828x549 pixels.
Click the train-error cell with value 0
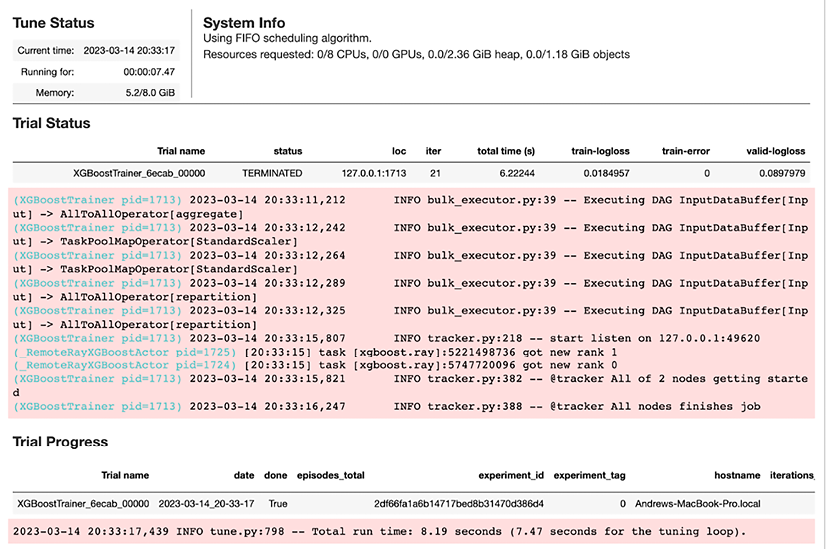click(707, 173)
